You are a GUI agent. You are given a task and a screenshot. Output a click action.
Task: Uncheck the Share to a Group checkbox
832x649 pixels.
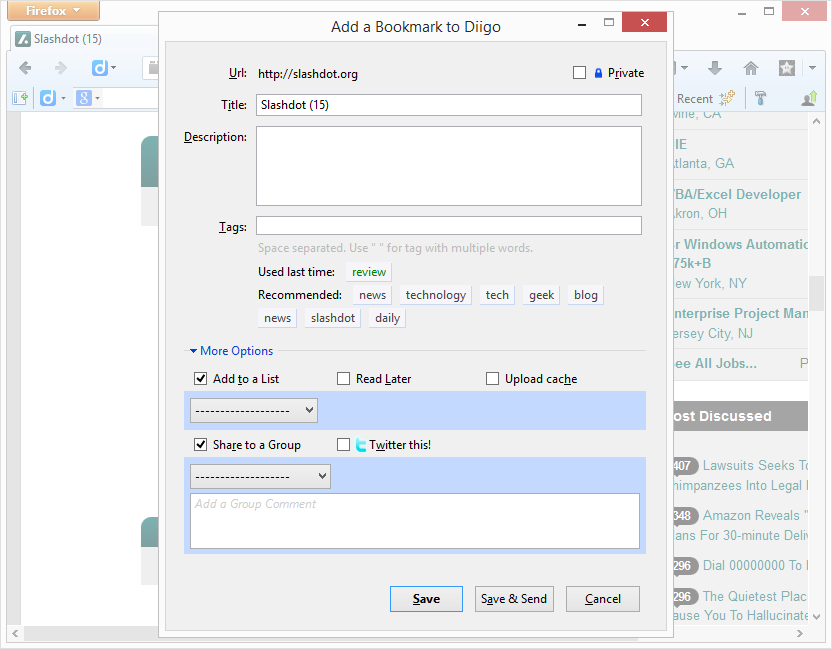coord(201,444)
